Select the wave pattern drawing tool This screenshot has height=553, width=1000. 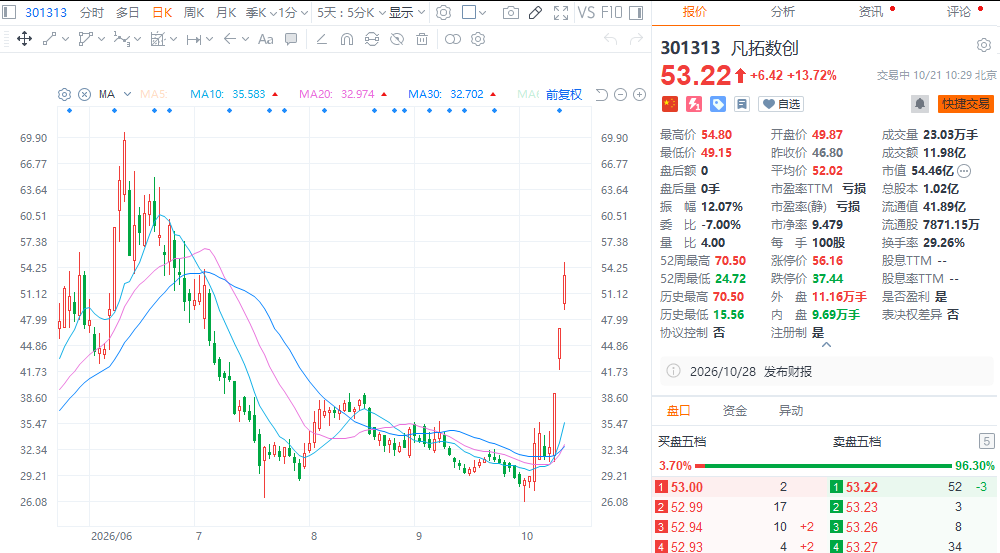point(121,40)
